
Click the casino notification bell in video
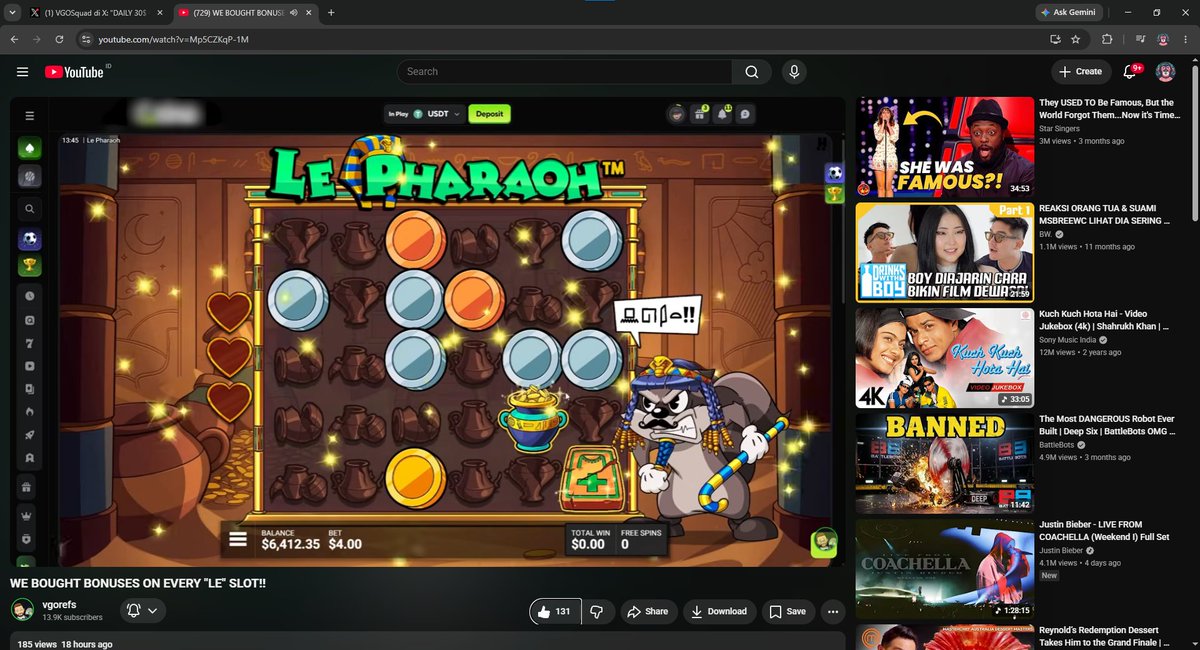[723, 114]
